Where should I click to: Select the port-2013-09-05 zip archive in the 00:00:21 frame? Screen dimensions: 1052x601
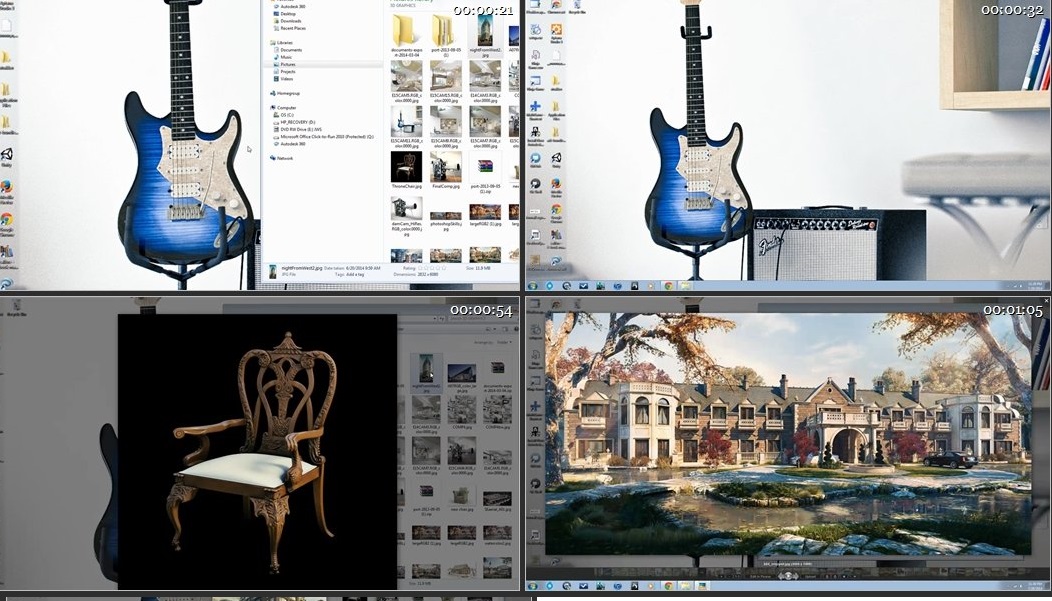pos(484,167)
